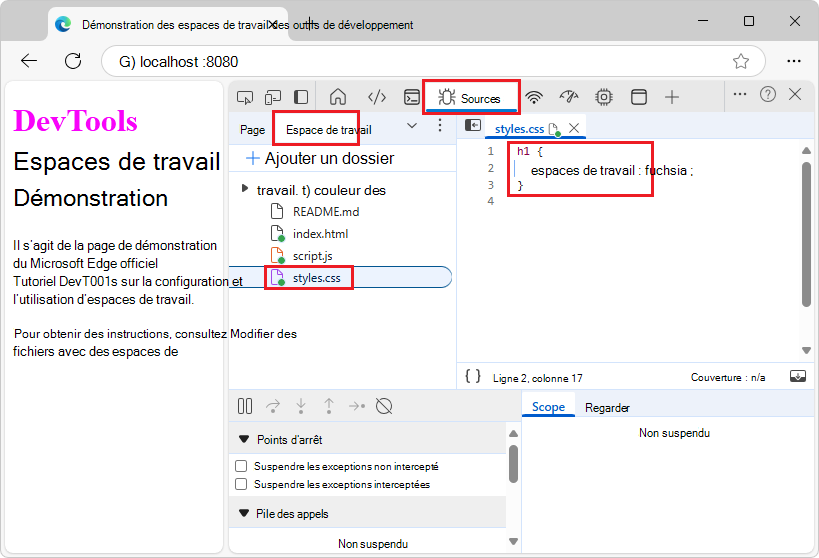The width and height of the screenshot is (819, 558).
Task: Enable Suspendre les exceptions interceptées
Action: 241,484
